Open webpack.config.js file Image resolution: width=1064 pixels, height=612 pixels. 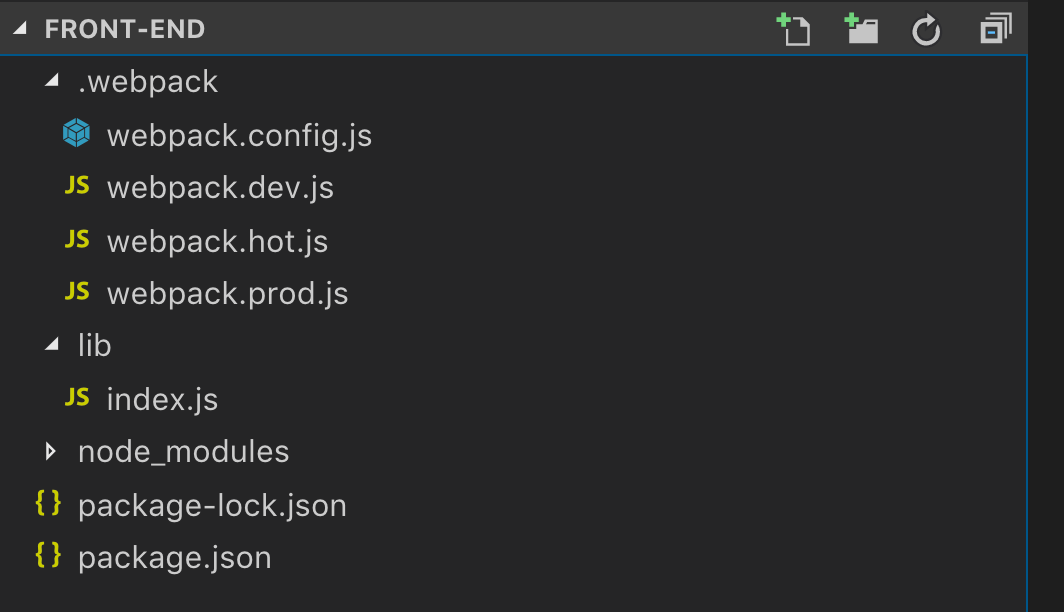(x=239, y=135)
